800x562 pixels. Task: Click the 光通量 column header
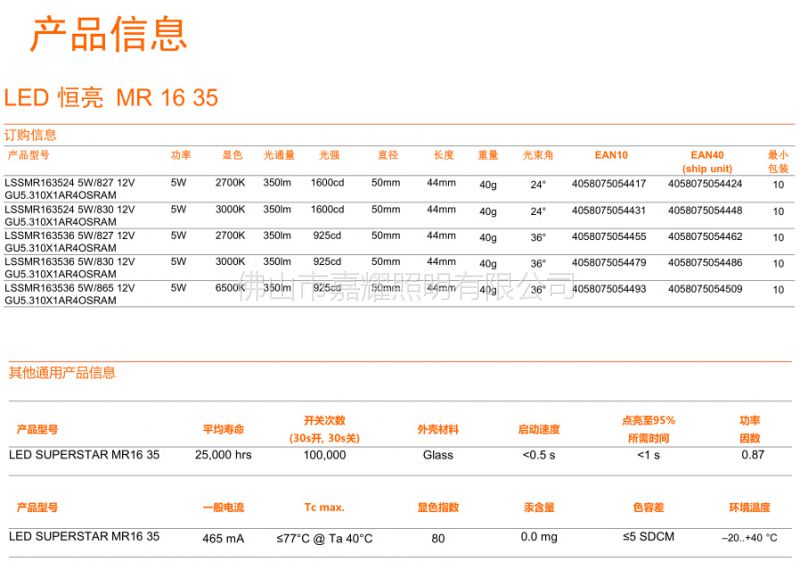click(x=279, y=155)
